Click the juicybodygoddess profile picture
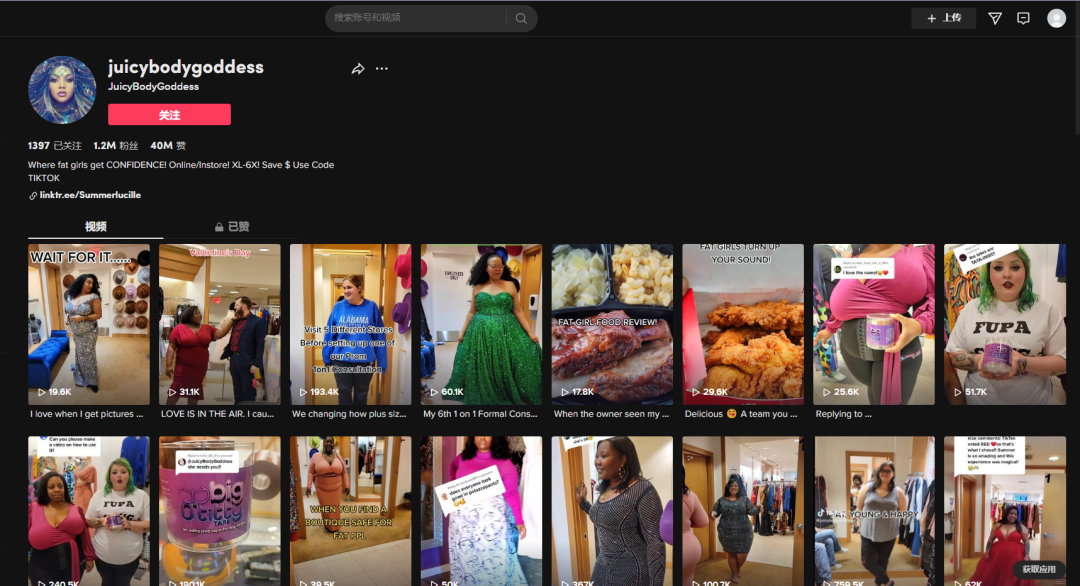The height and width of the screenshot is (586, 1080). pyautogui.click(x=62, y=90)
